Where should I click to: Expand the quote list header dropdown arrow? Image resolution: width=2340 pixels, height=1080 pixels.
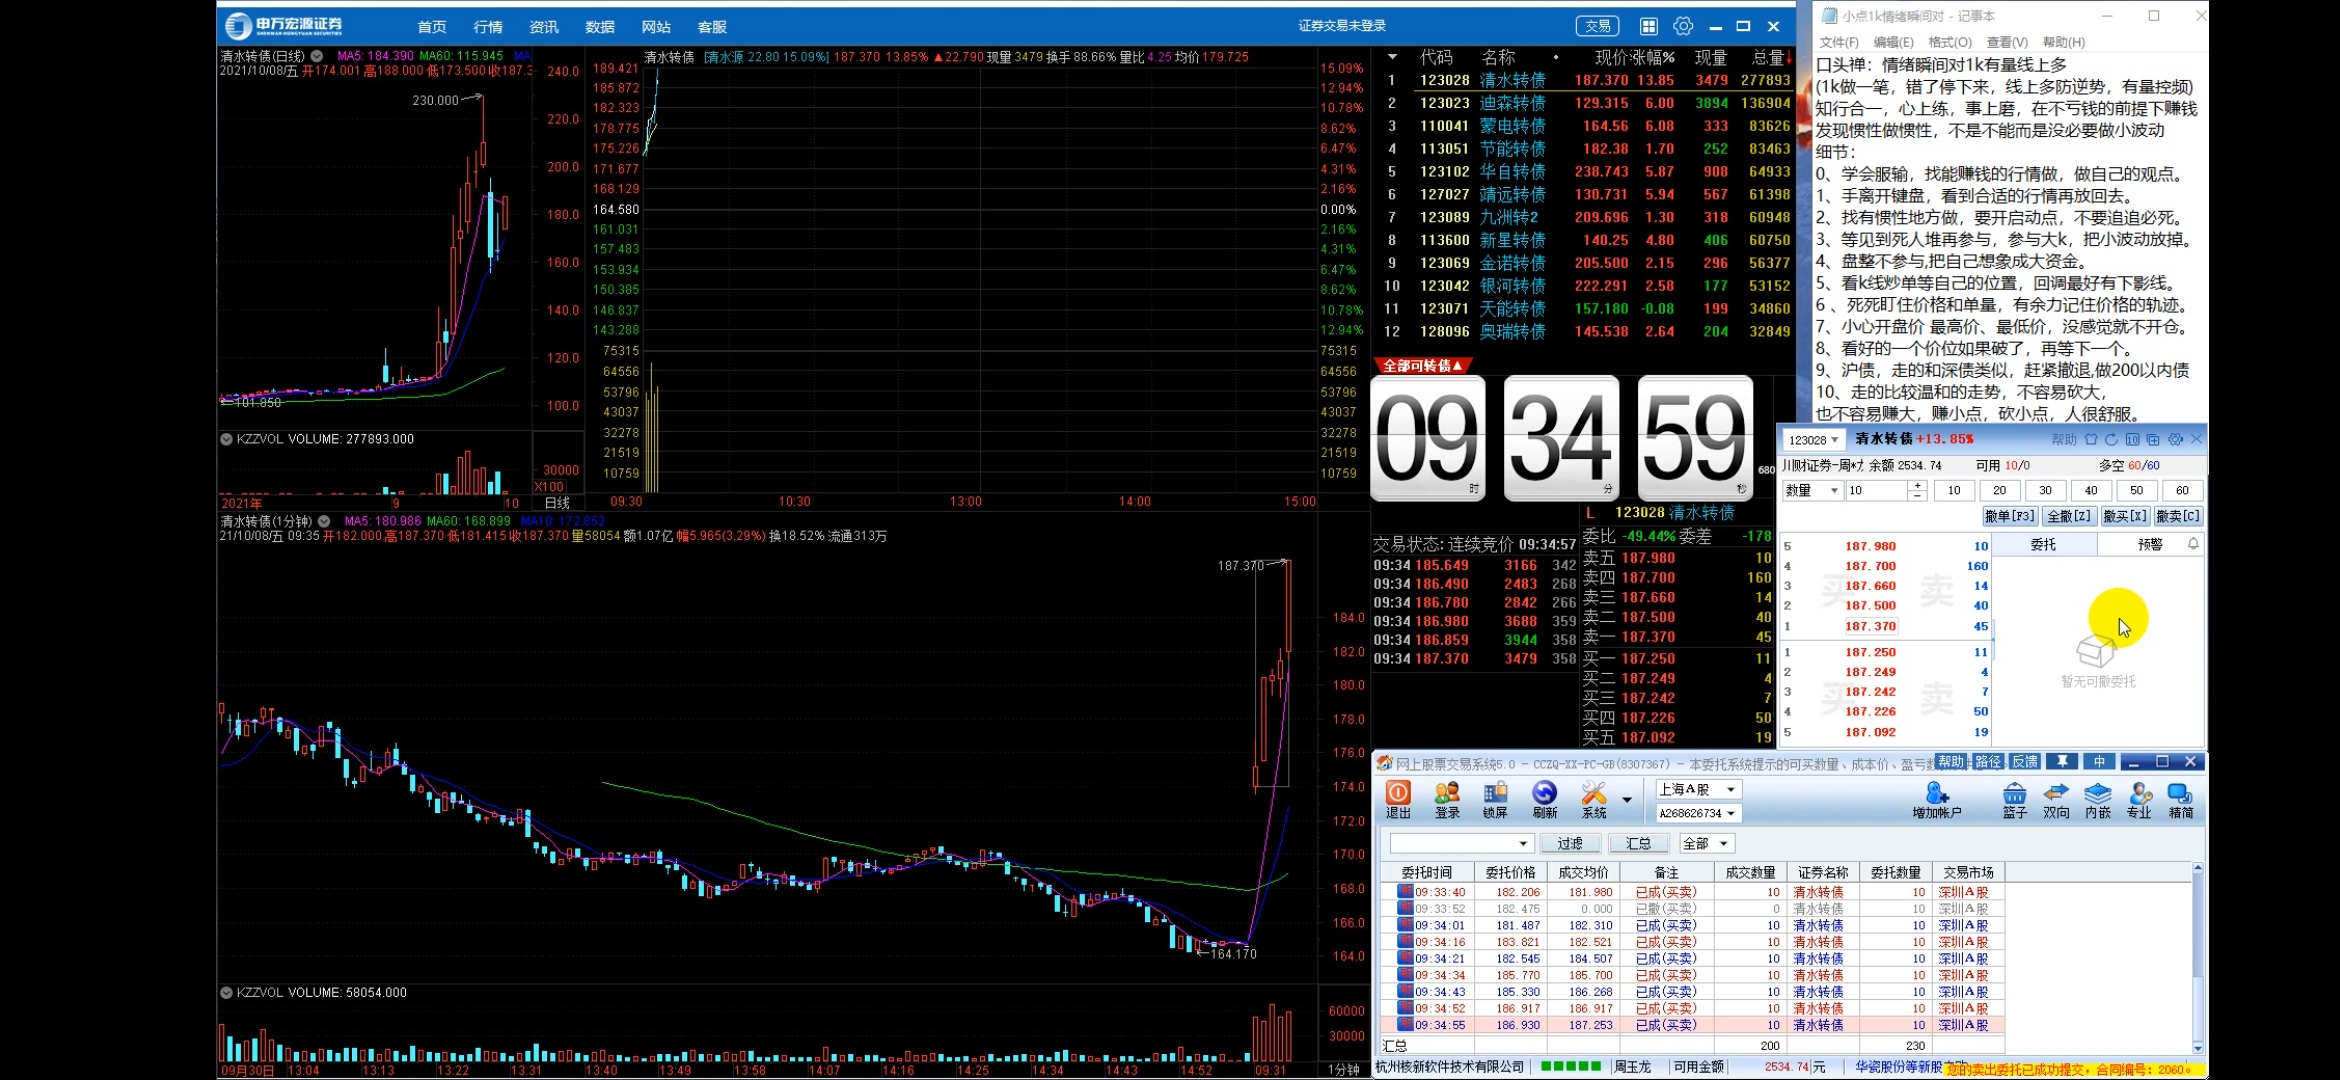pyautogui.click(x=1391, y=57)
